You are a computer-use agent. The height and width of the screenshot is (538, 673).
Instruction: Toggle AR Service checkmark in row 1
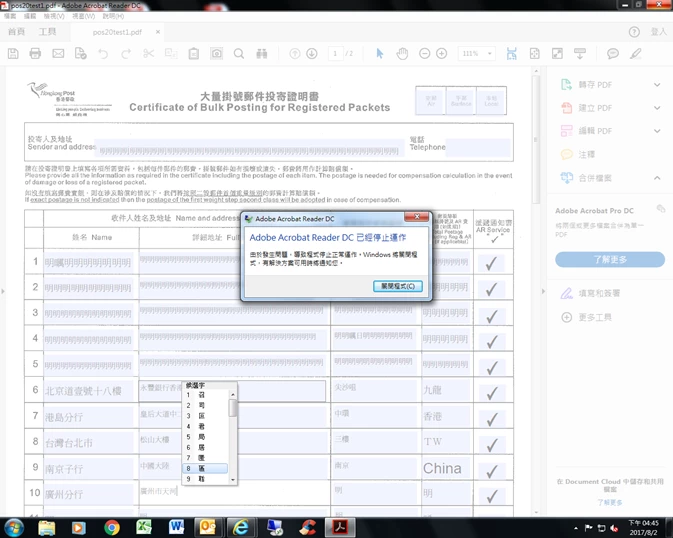point(491,263)
